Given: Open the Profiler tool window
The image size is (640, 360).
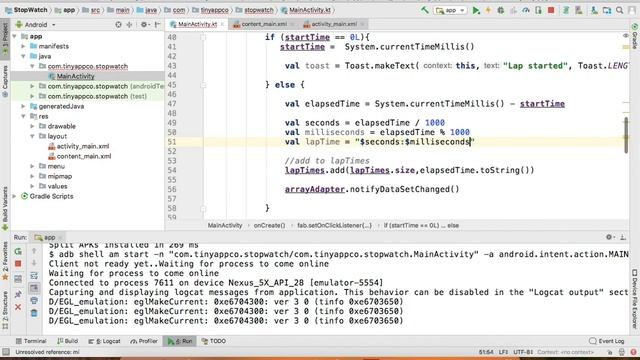Looking at the screenshot, I should tap(144, 341).
